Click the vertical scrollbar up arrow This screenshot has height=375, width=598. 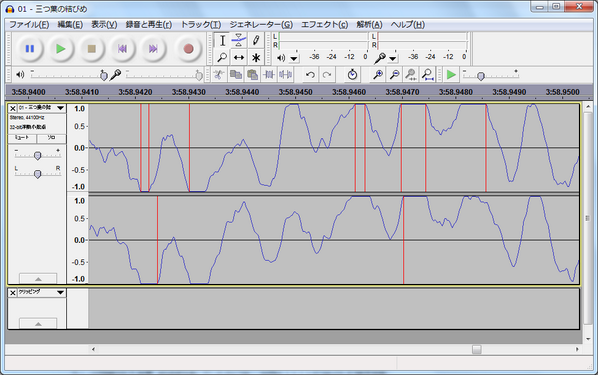point(588,106)
